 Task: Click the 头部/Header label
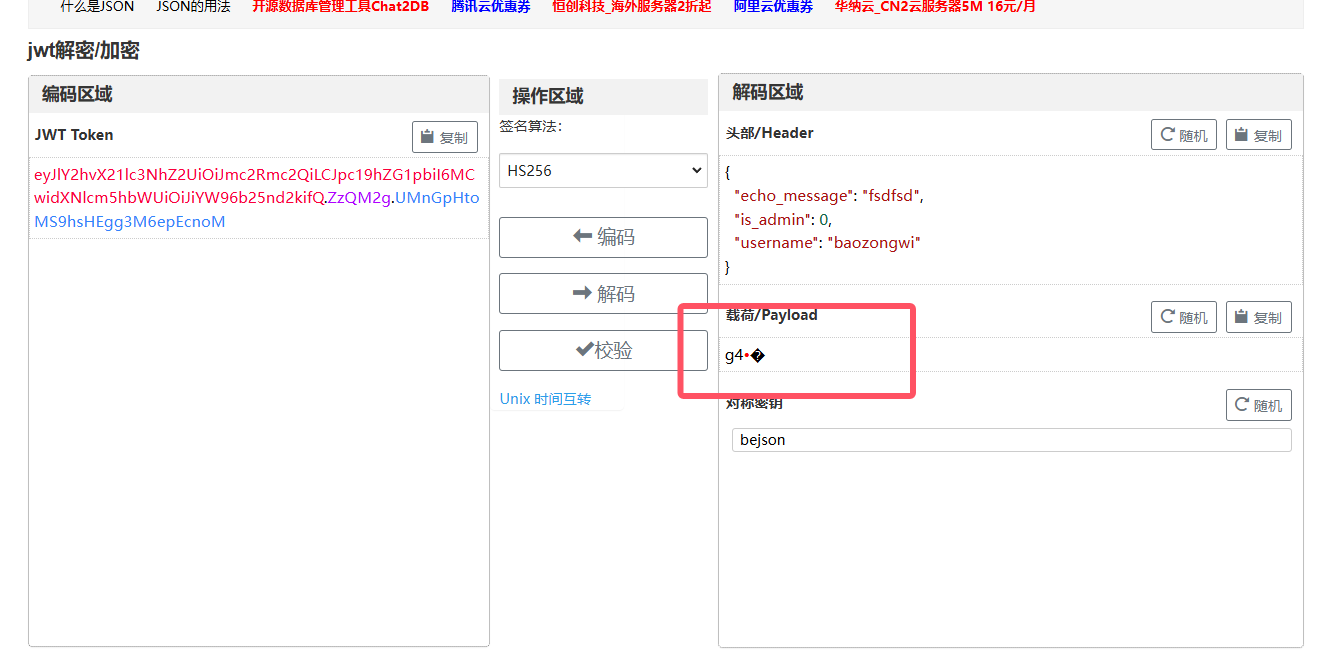click(x=770, y=133)
